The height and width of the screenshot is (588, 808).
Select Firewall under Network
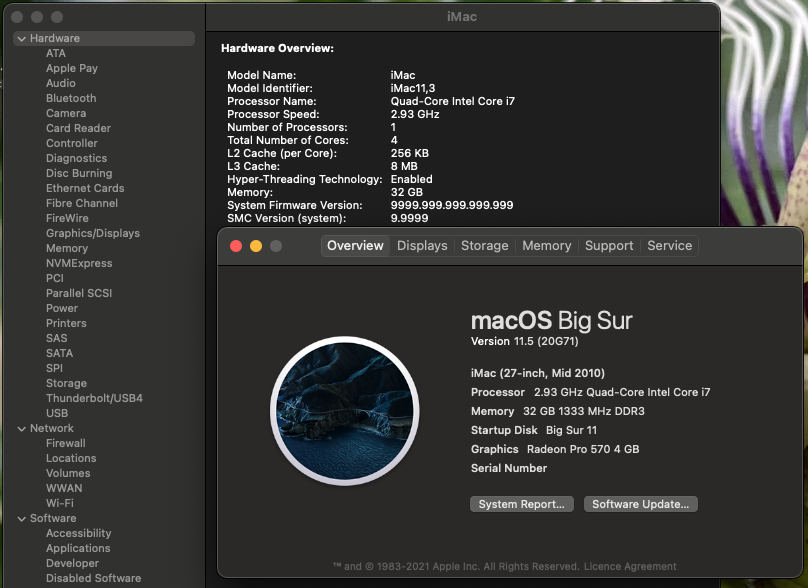click(65, 443)
